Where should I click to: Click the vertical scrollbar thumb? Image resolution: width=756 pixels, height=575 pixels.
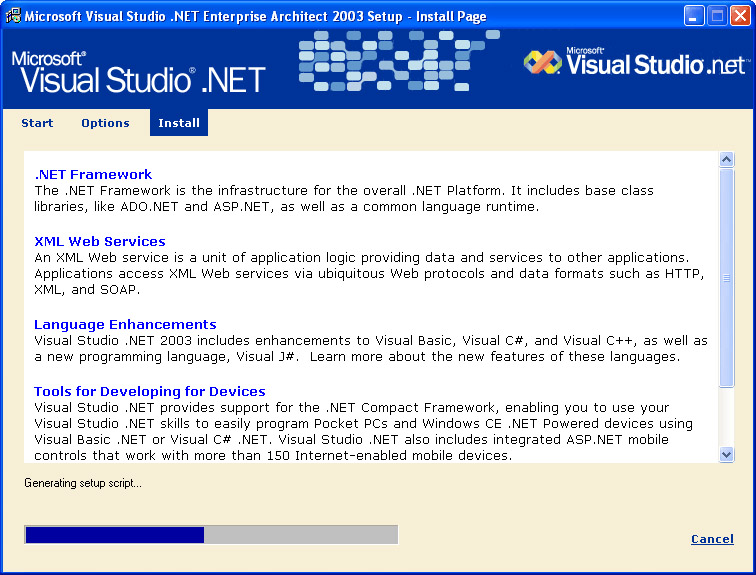point(727,277)
